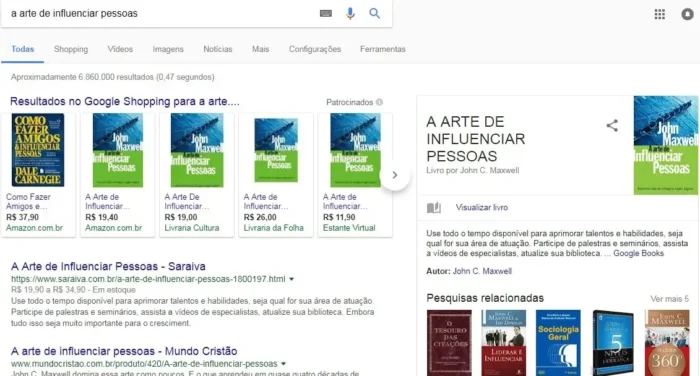
Task: Start voice search with microphone icon
Action: tap(350, 13)
